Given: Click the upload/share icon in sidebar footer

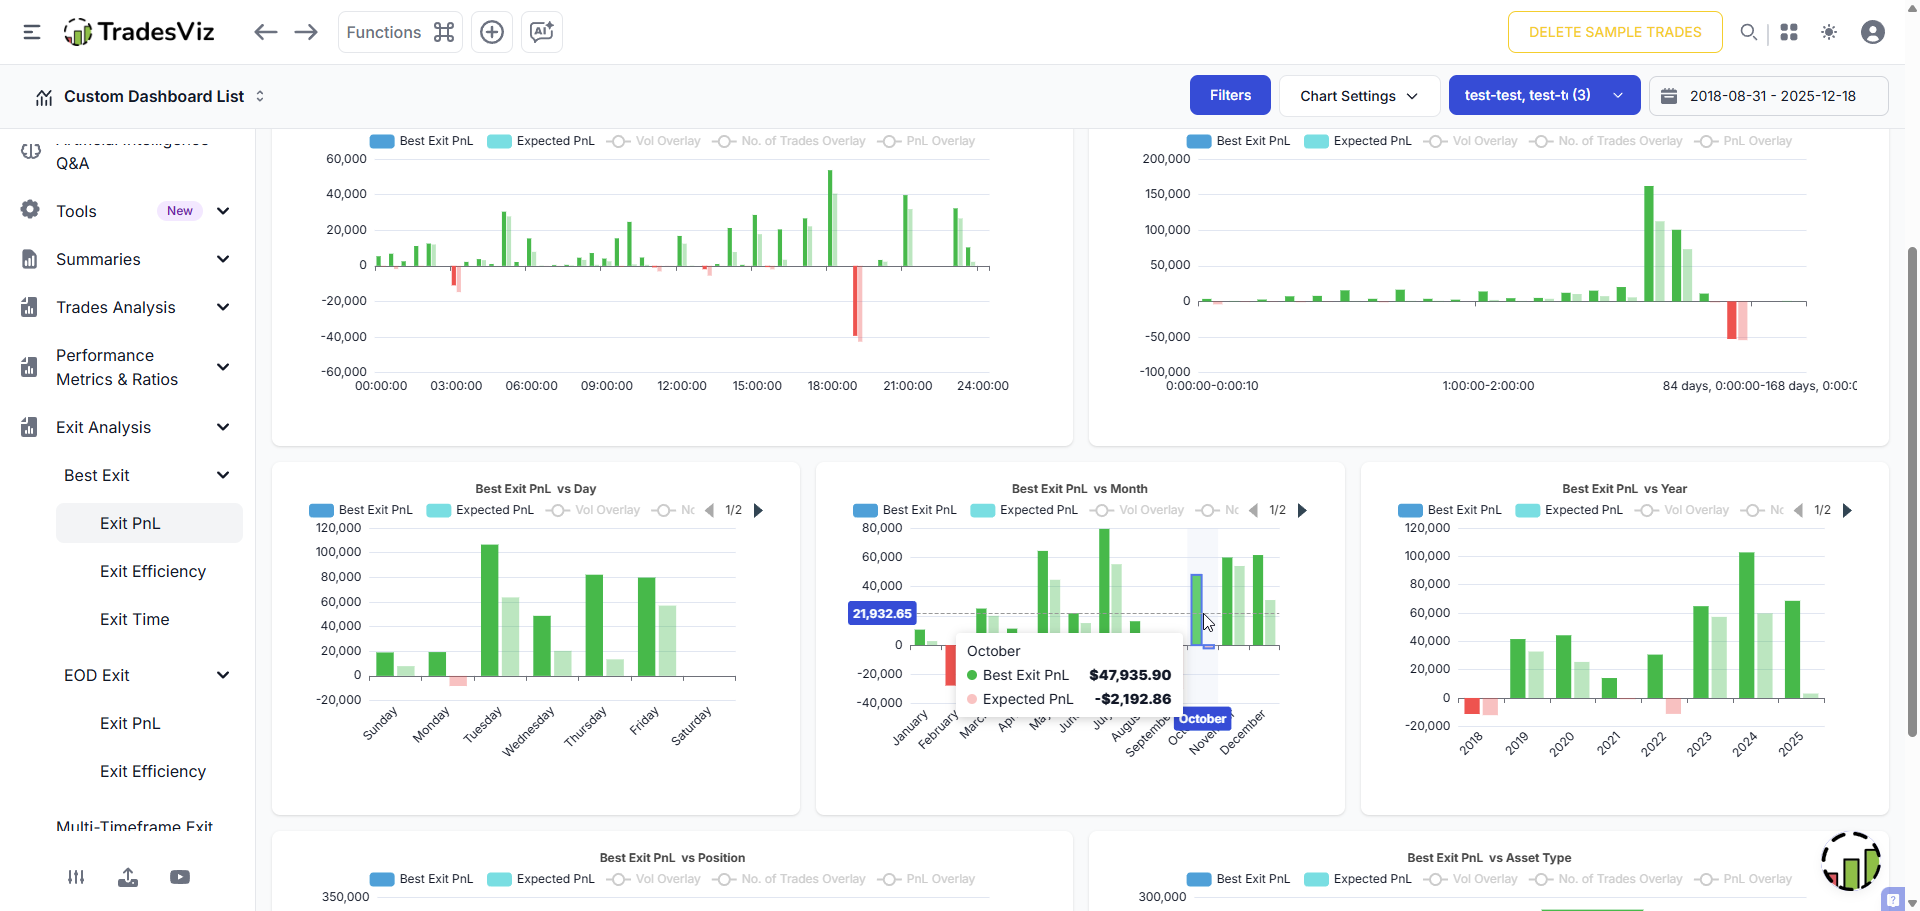Looking at the screenshot, I should coord(128,877).
